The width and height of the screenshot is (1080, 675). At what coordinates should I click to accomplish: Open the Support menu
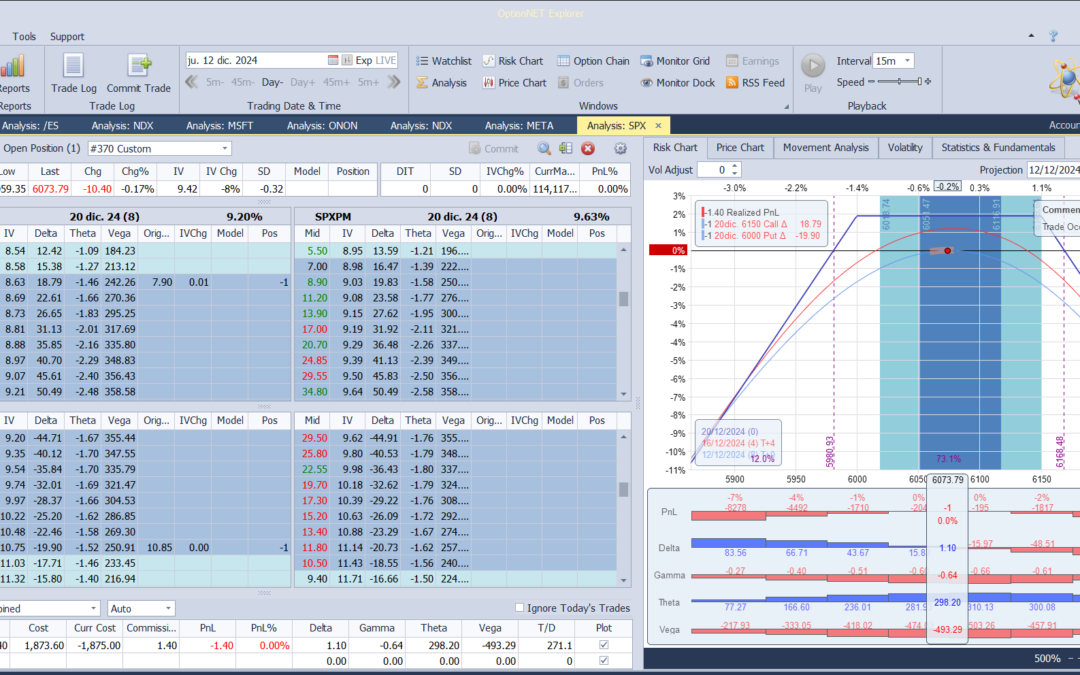pyautogui.click(x=67, y=37)
